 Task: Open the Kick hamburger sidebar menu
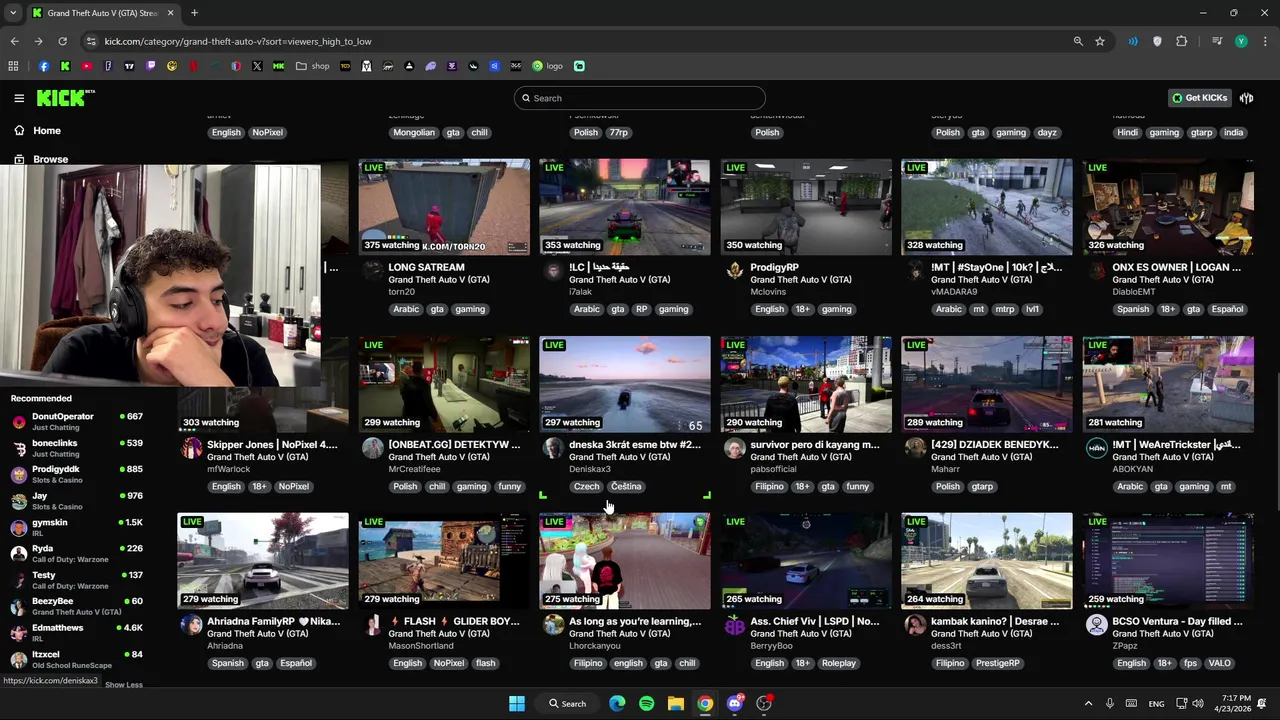19,98
